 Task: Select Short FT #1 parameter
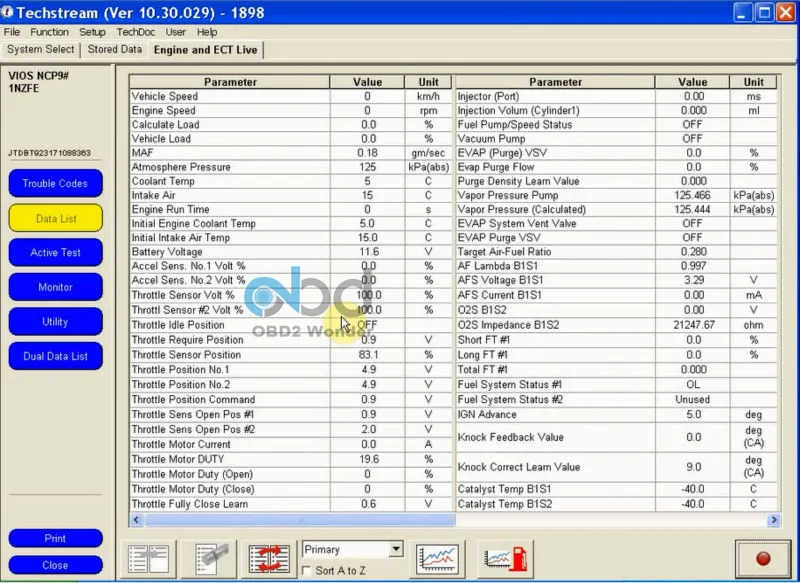pyautogui.click(x=555, y=340)
